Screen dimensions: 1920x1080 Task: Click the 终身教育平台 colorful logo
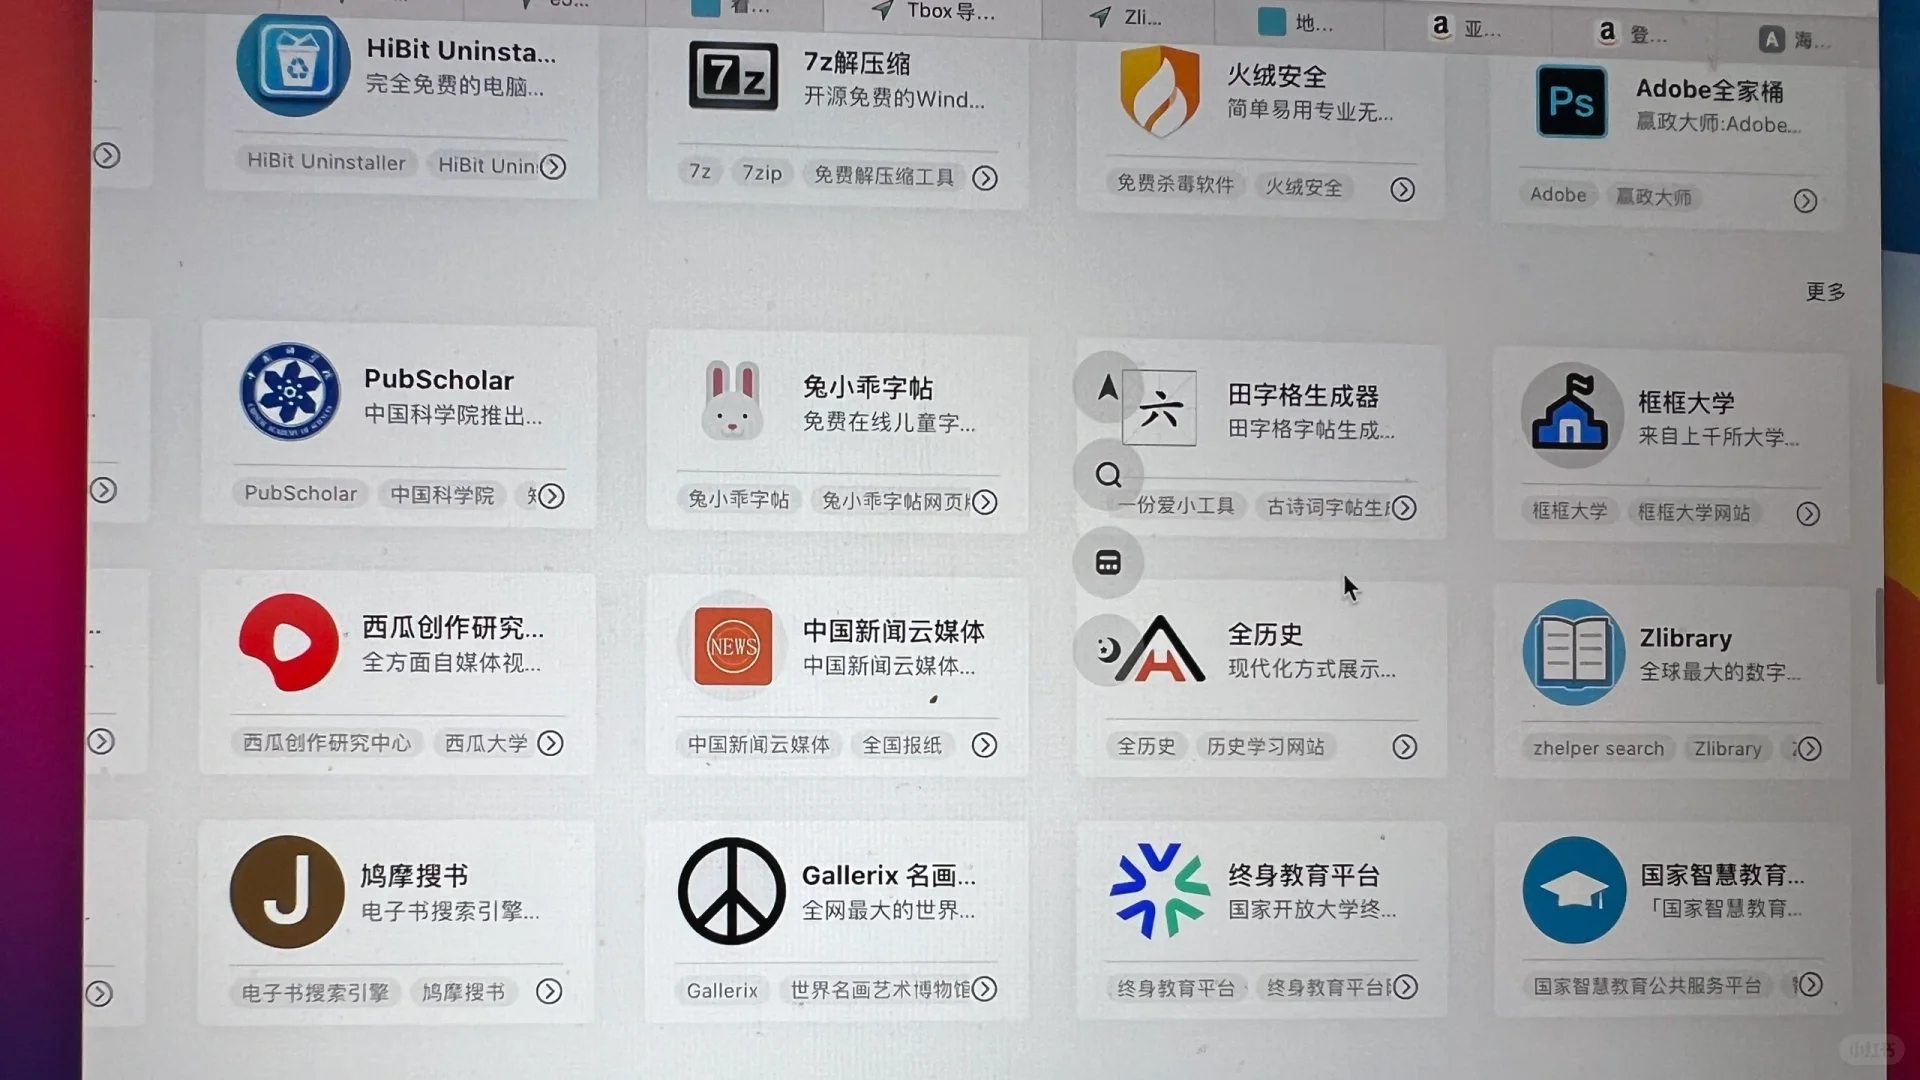tap(1159, 890)
